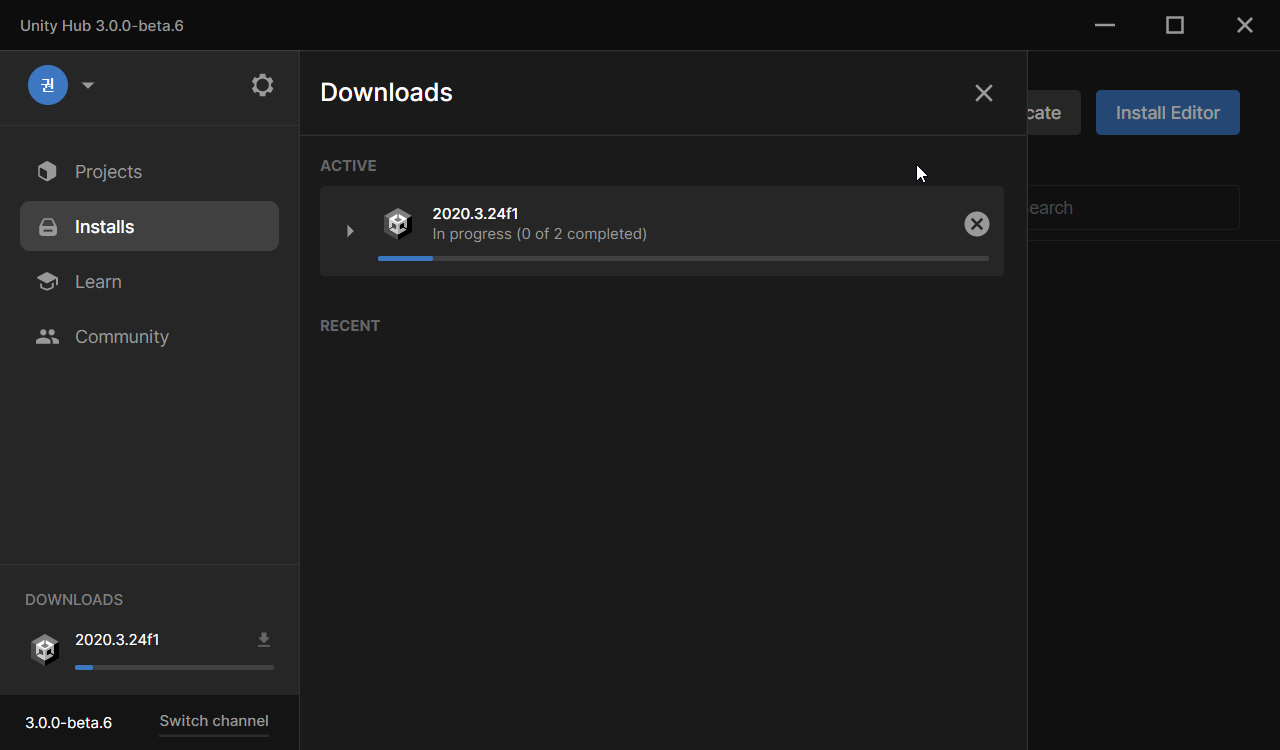Go to Projects in sidebar
The width and height of the screenshot is (1280, 750).
click(x=149, y=172)
